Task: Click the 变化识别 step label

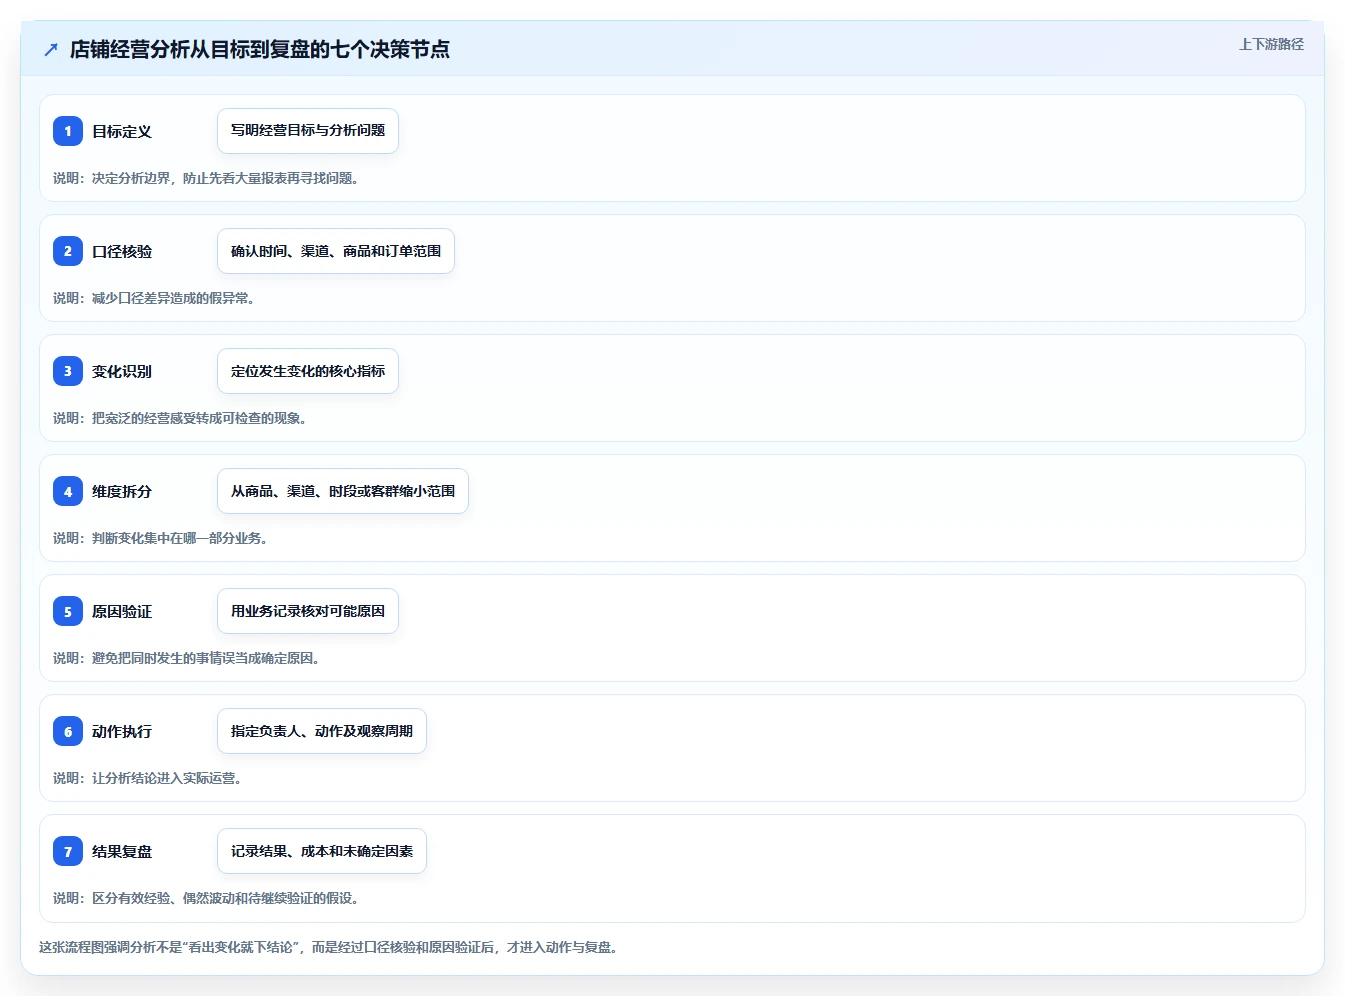Action: [x=122, y=371]
